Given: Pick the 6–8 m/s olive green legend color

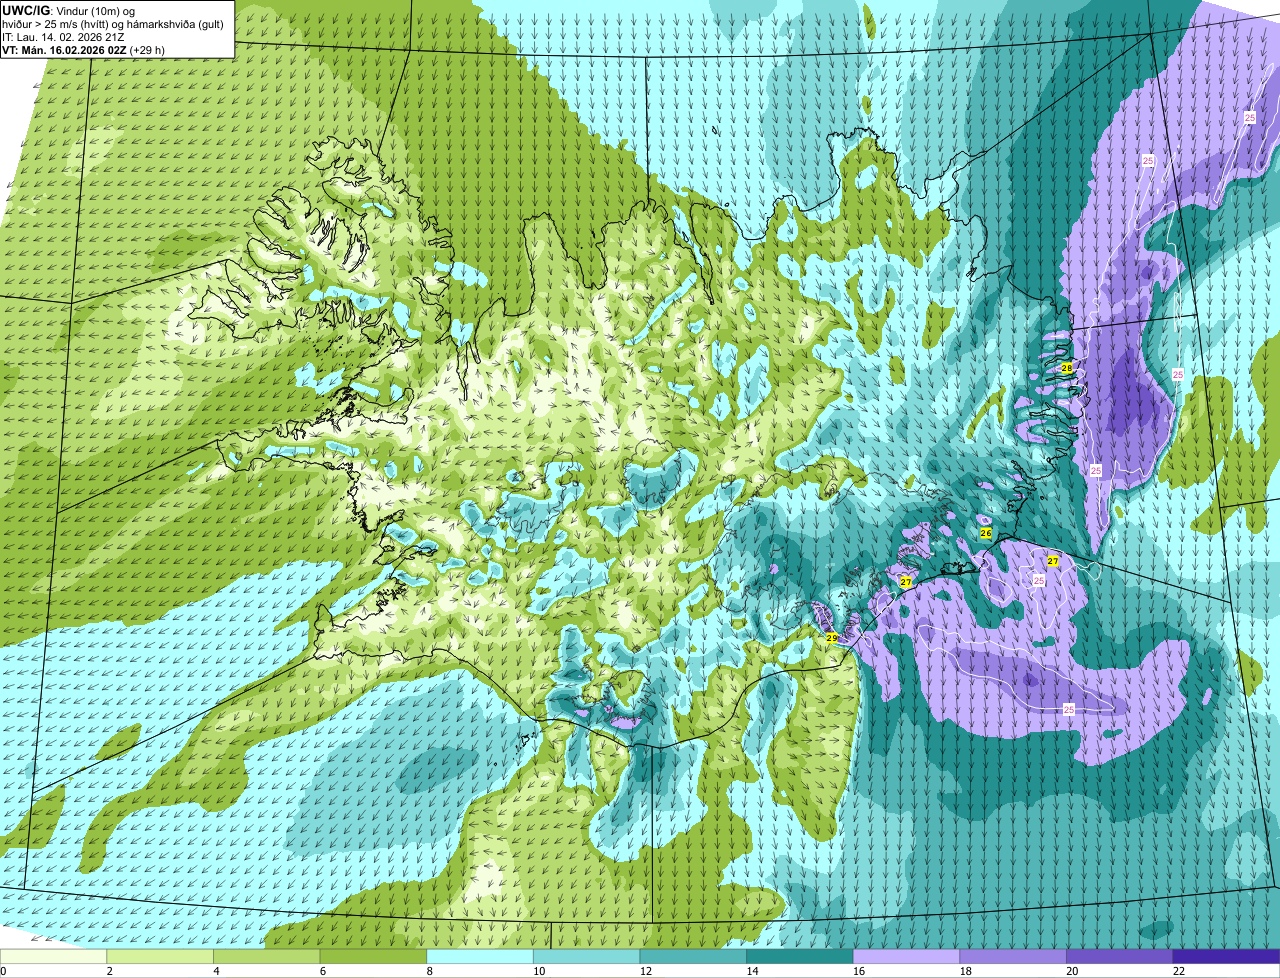Looking at the screenshot, I should pos(373,956).
